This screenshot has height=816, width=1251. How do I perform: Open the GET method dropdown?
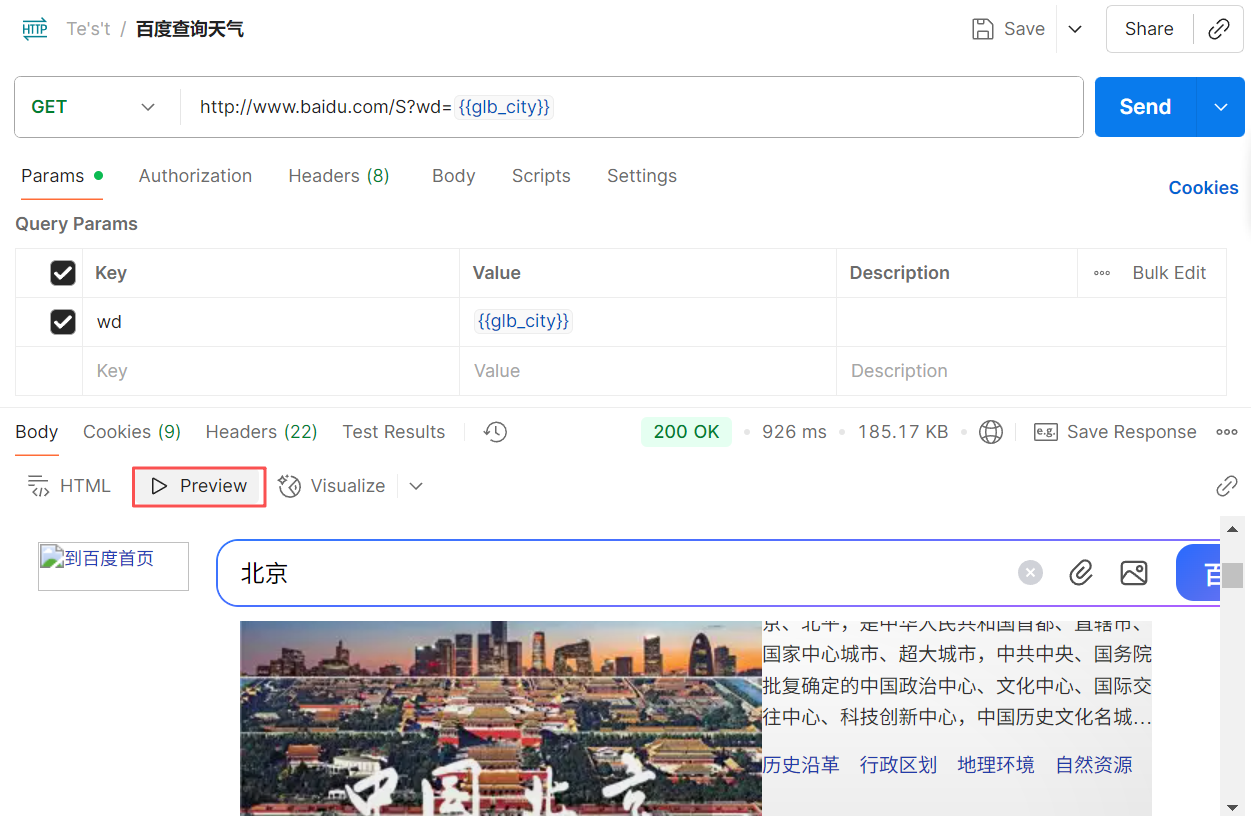(95, 107)
